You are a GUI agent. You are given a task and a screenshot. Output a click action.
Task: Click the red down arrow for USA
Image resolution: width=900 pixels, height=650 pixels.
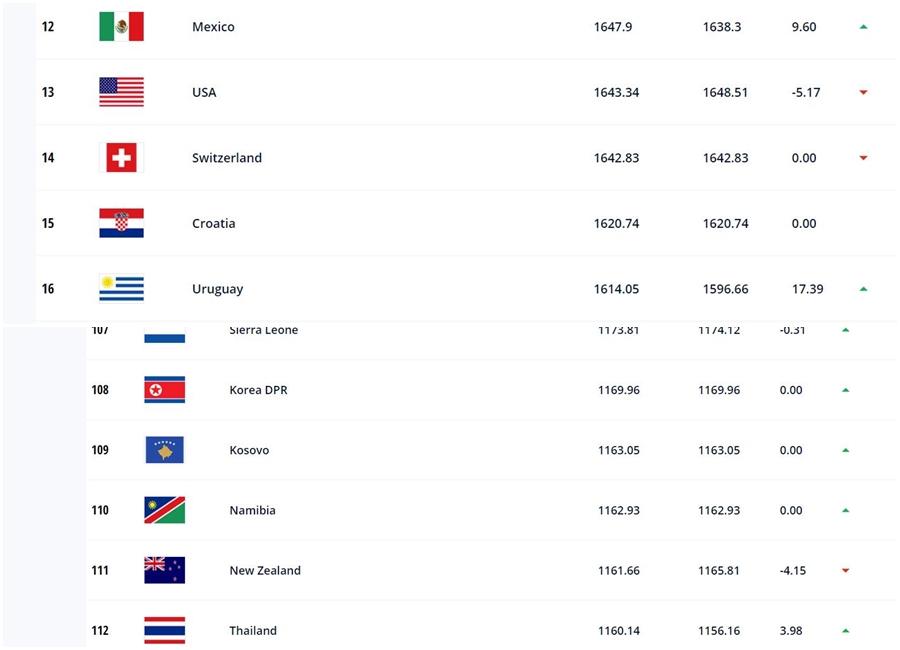tap(863, 92)
